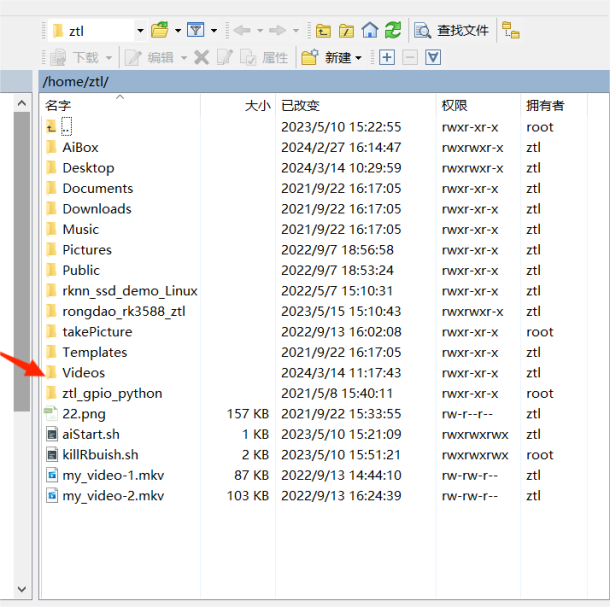Viewport: 610px width, 608px height.
Task: Select the Documents folder
Action: click(x=98, y=189)
